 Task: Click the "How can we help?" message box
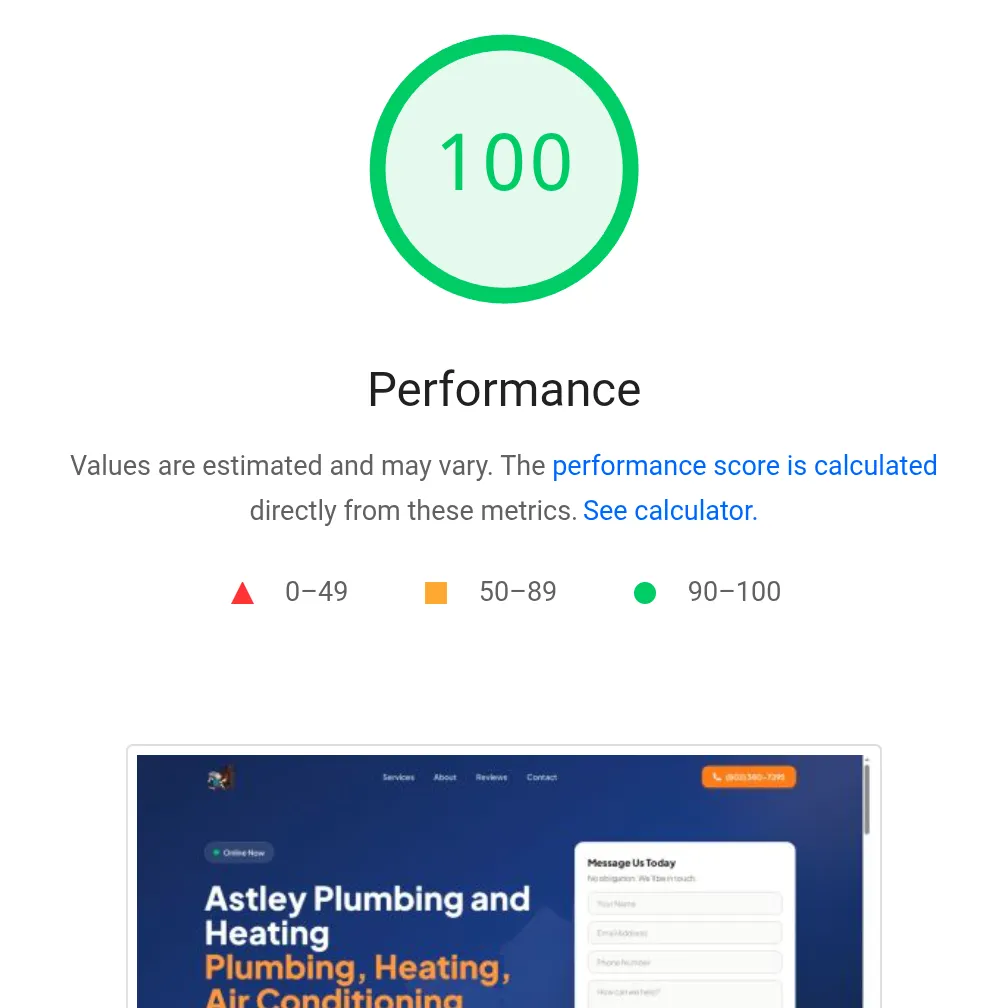point(684,993)
